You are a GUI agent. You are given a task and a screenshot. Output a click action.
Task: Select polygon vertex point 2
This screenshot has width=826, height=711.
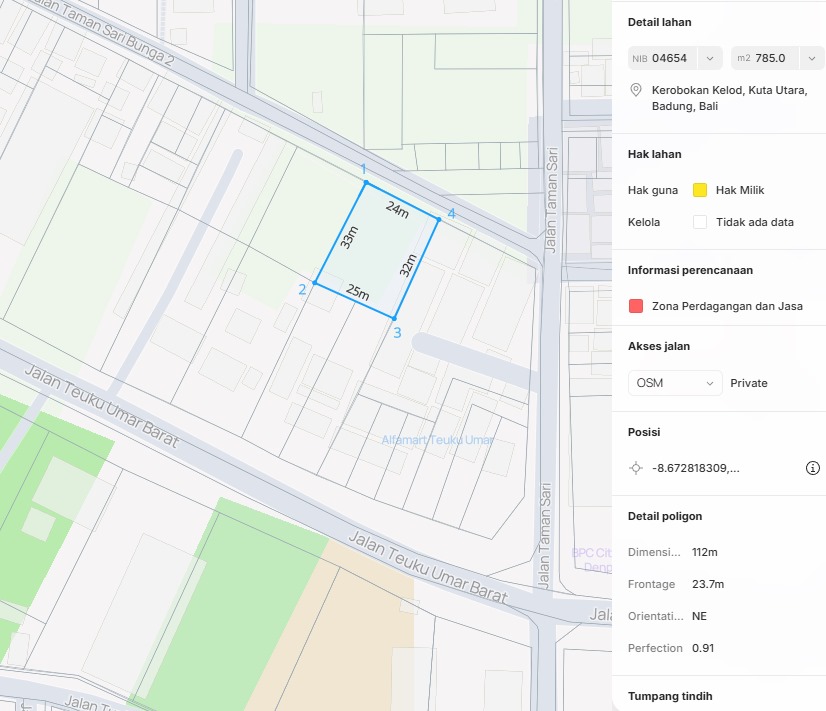315,283
